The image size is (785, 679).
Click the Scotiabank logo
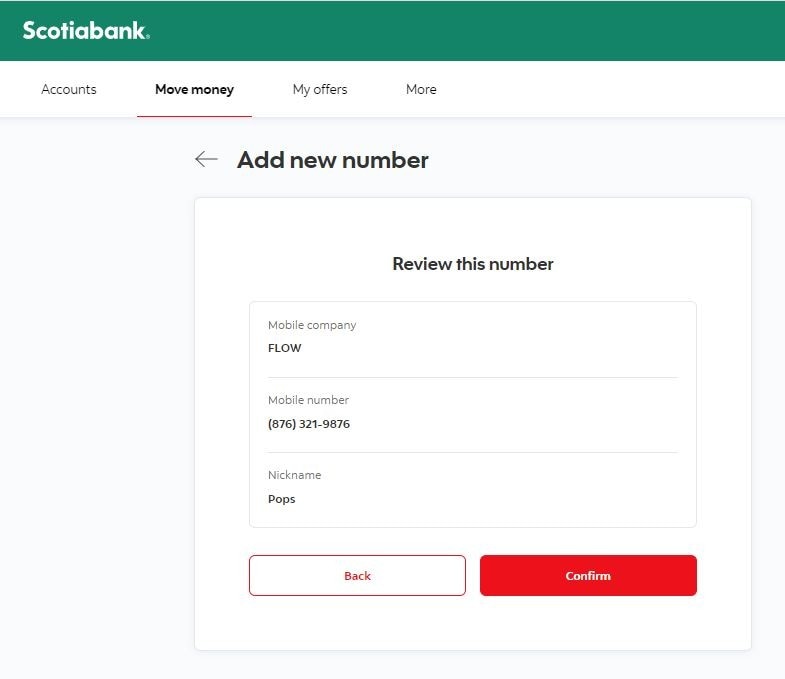tap(86, 31)
